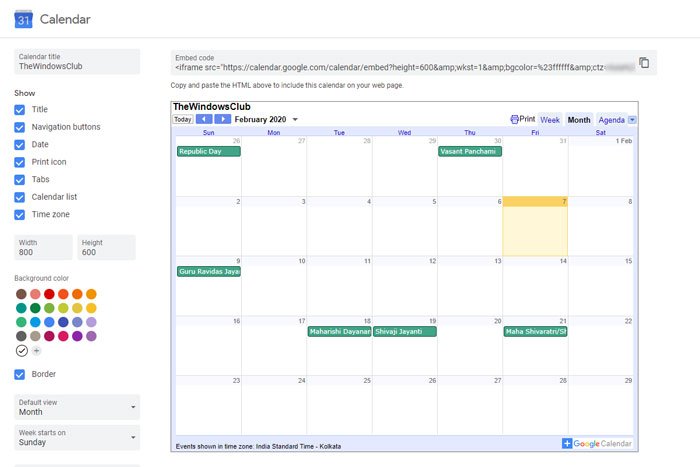
Task: Disable the Border checkbox
Action: tap(20, 375)
